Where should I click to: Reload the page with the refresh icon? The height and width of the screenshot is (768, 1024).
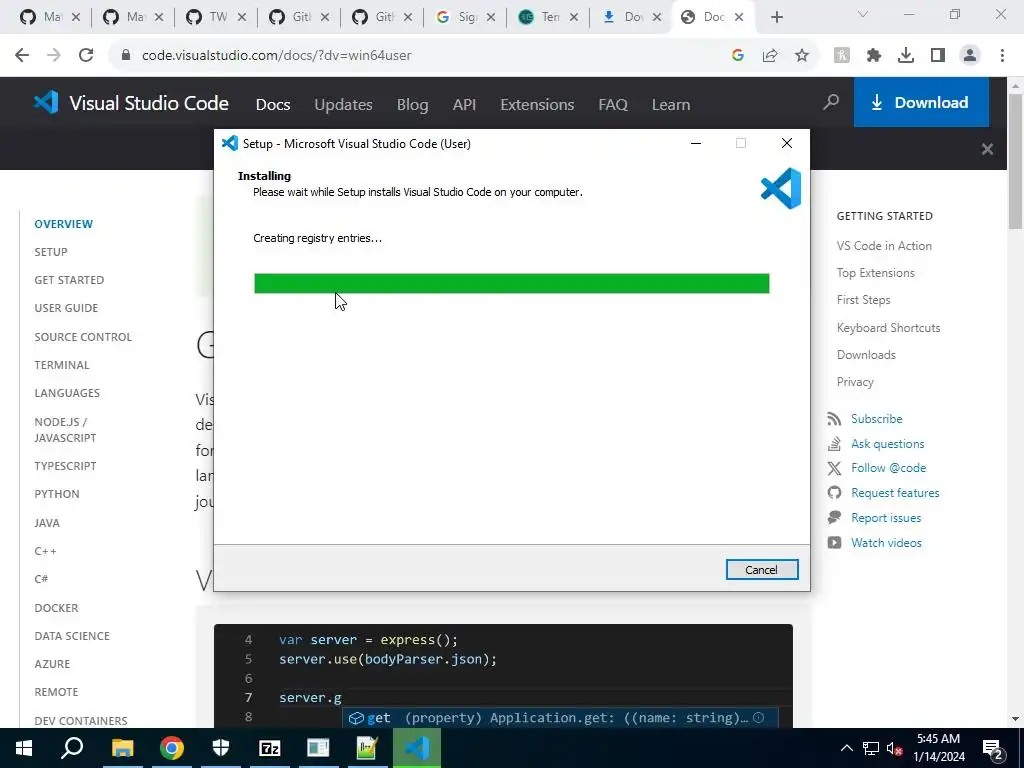(x=86, y=56)
